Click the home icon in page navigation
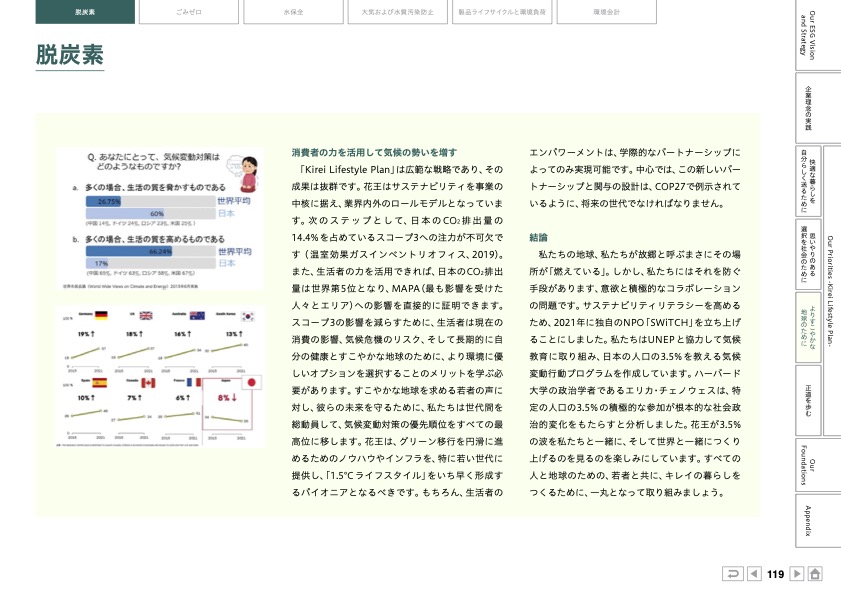 816,574
